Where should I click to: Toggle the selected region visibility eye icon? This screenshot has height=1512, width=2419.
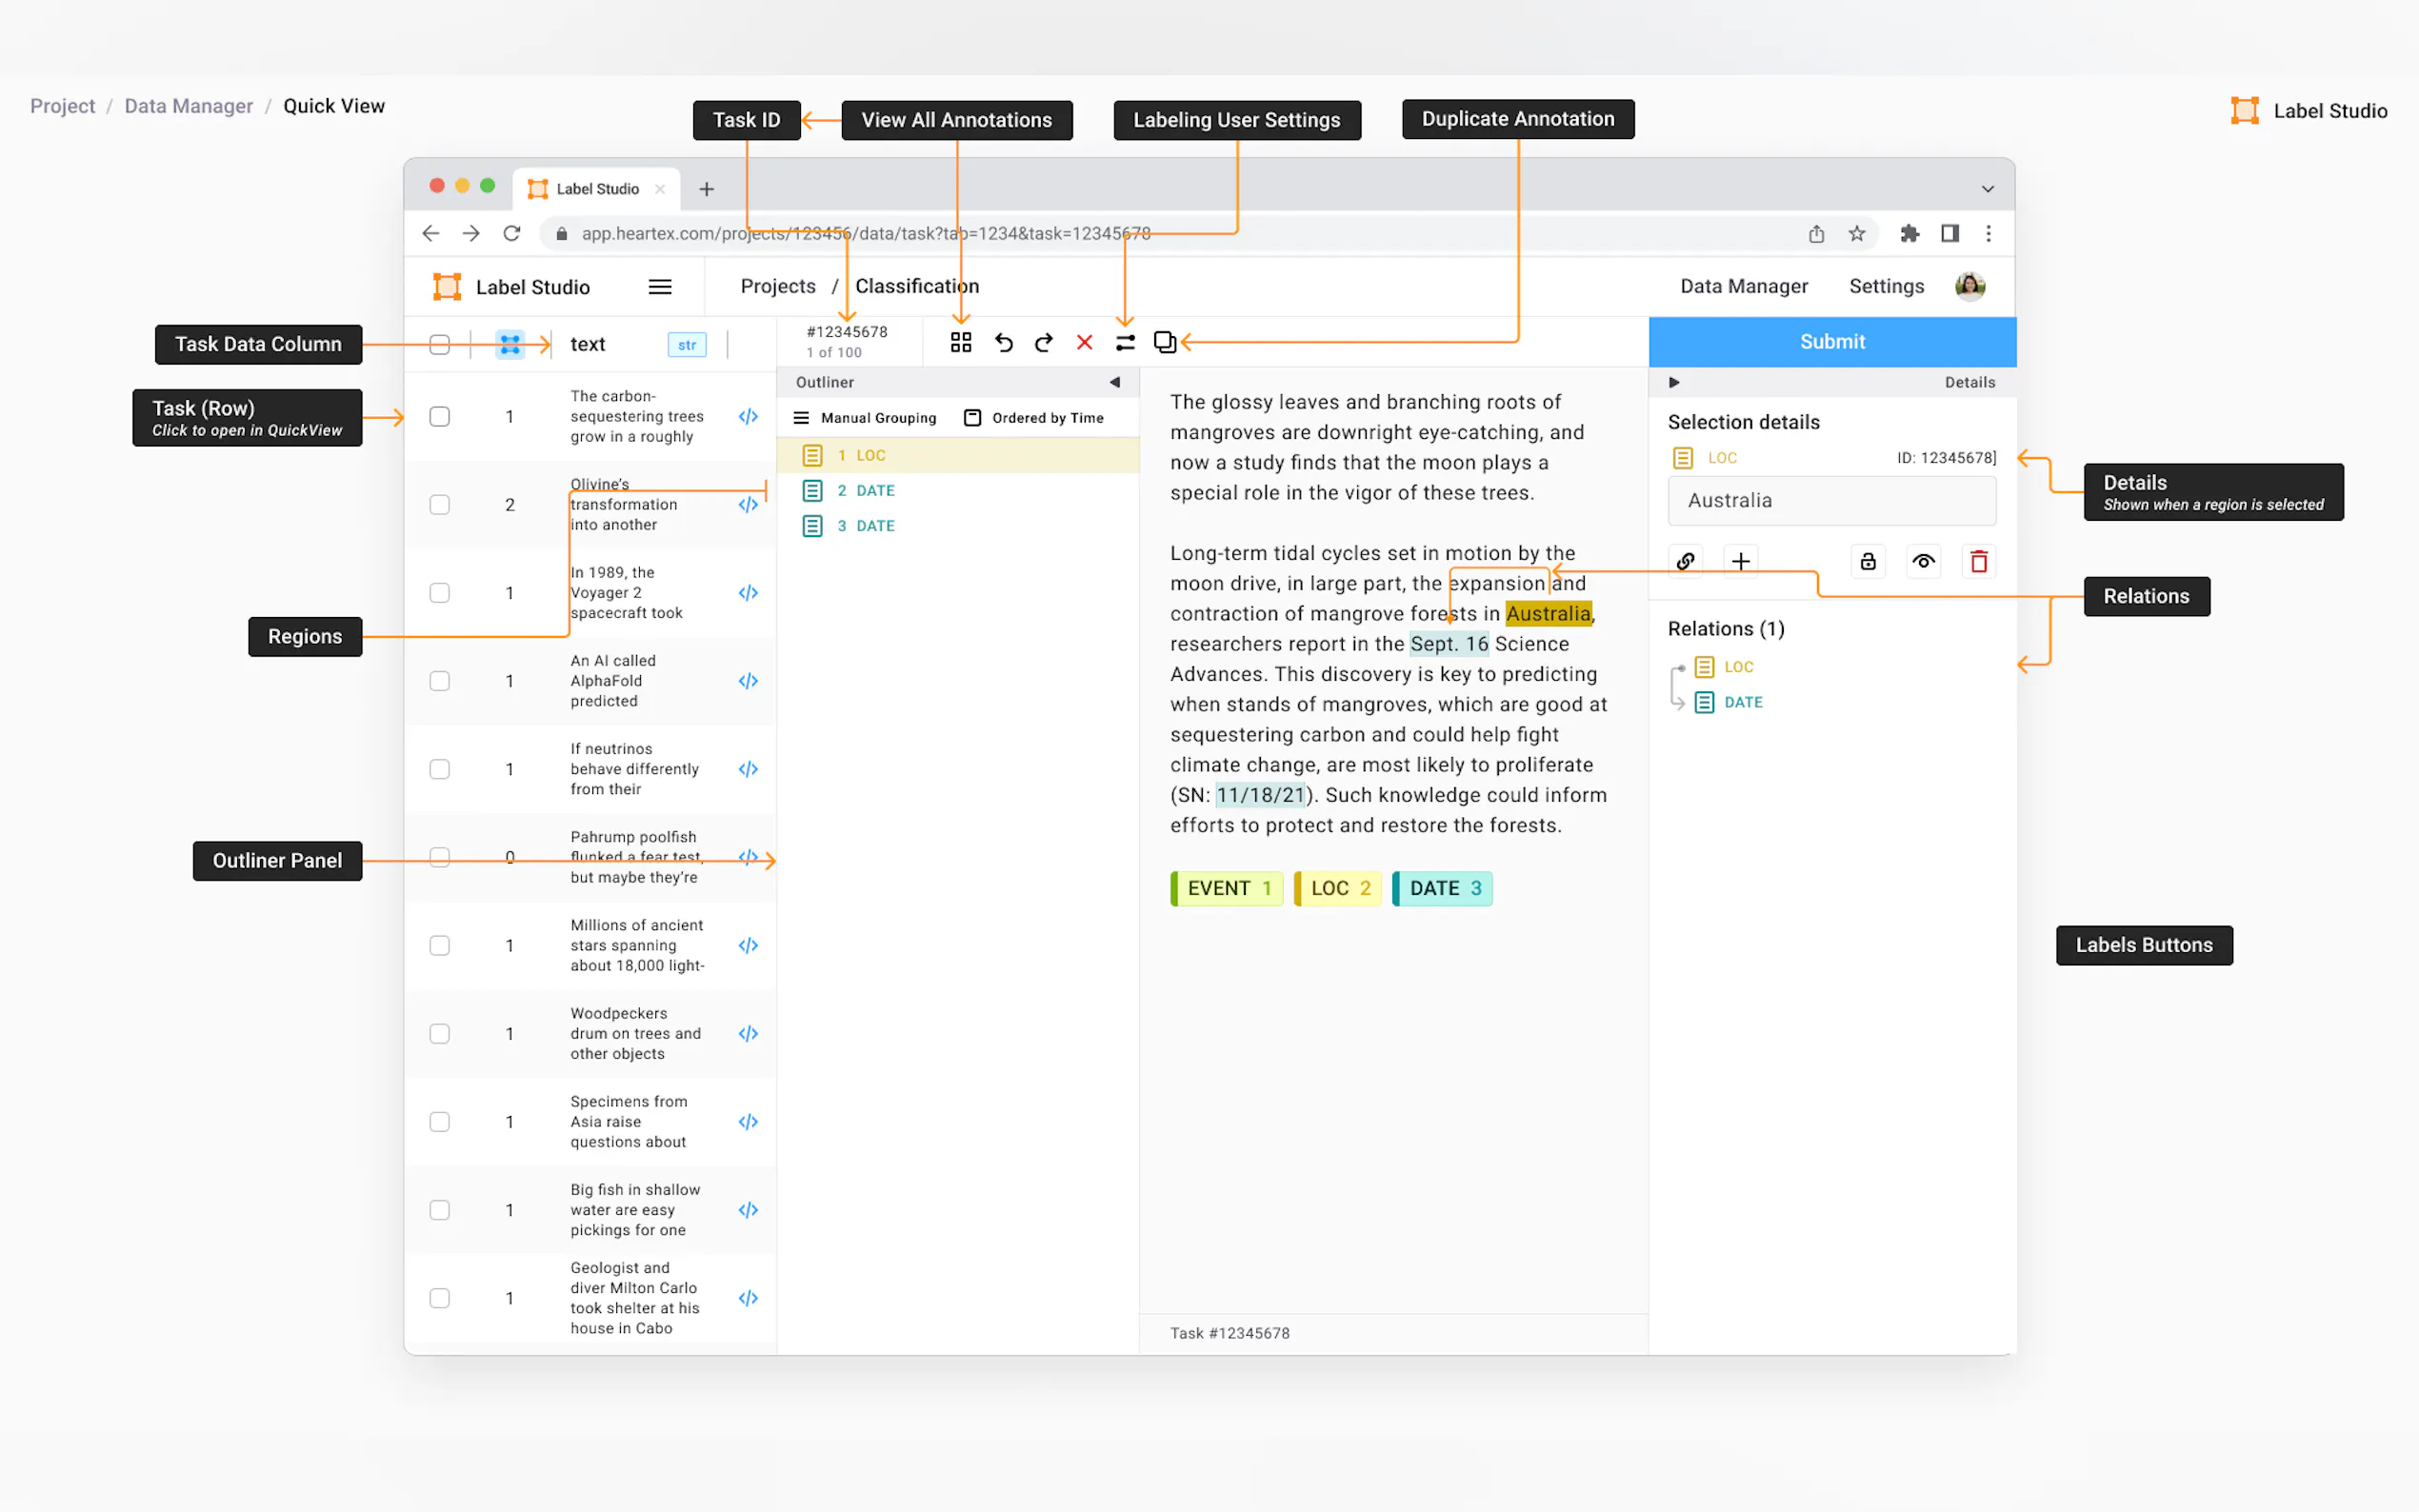(1922, 561)
